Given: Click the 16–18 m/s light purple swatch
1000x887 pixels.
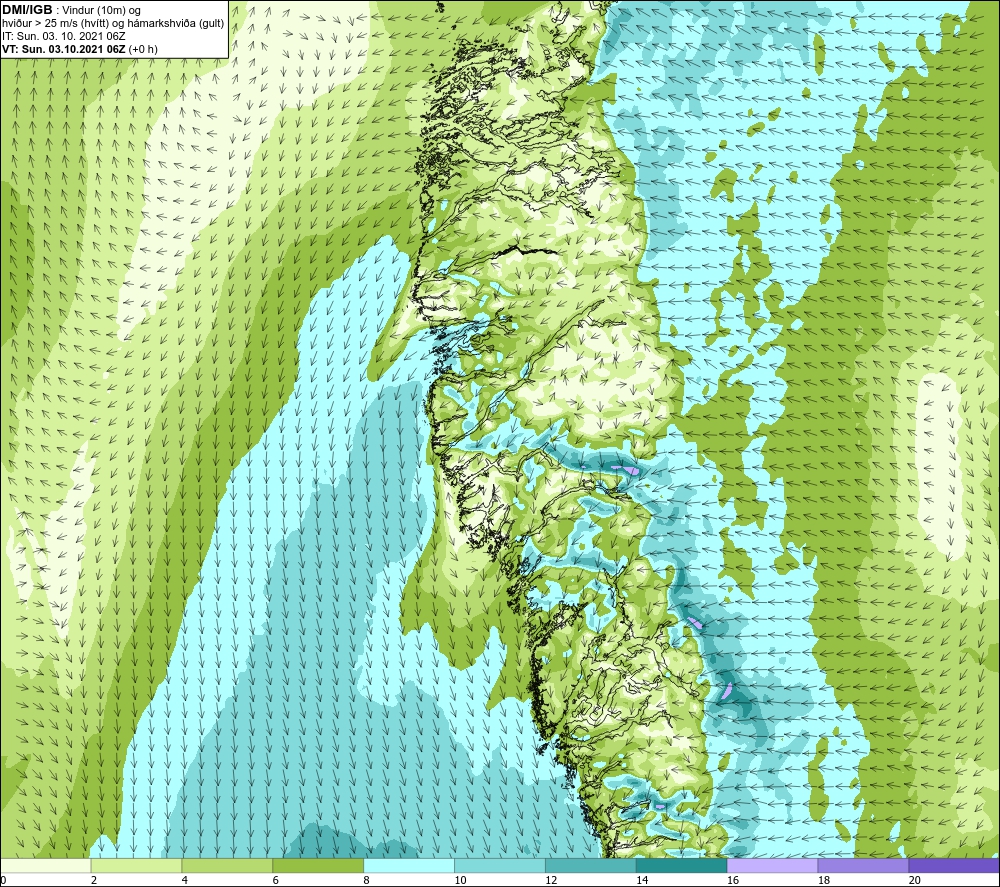Looking at the screenshot, I should point(772,865).
